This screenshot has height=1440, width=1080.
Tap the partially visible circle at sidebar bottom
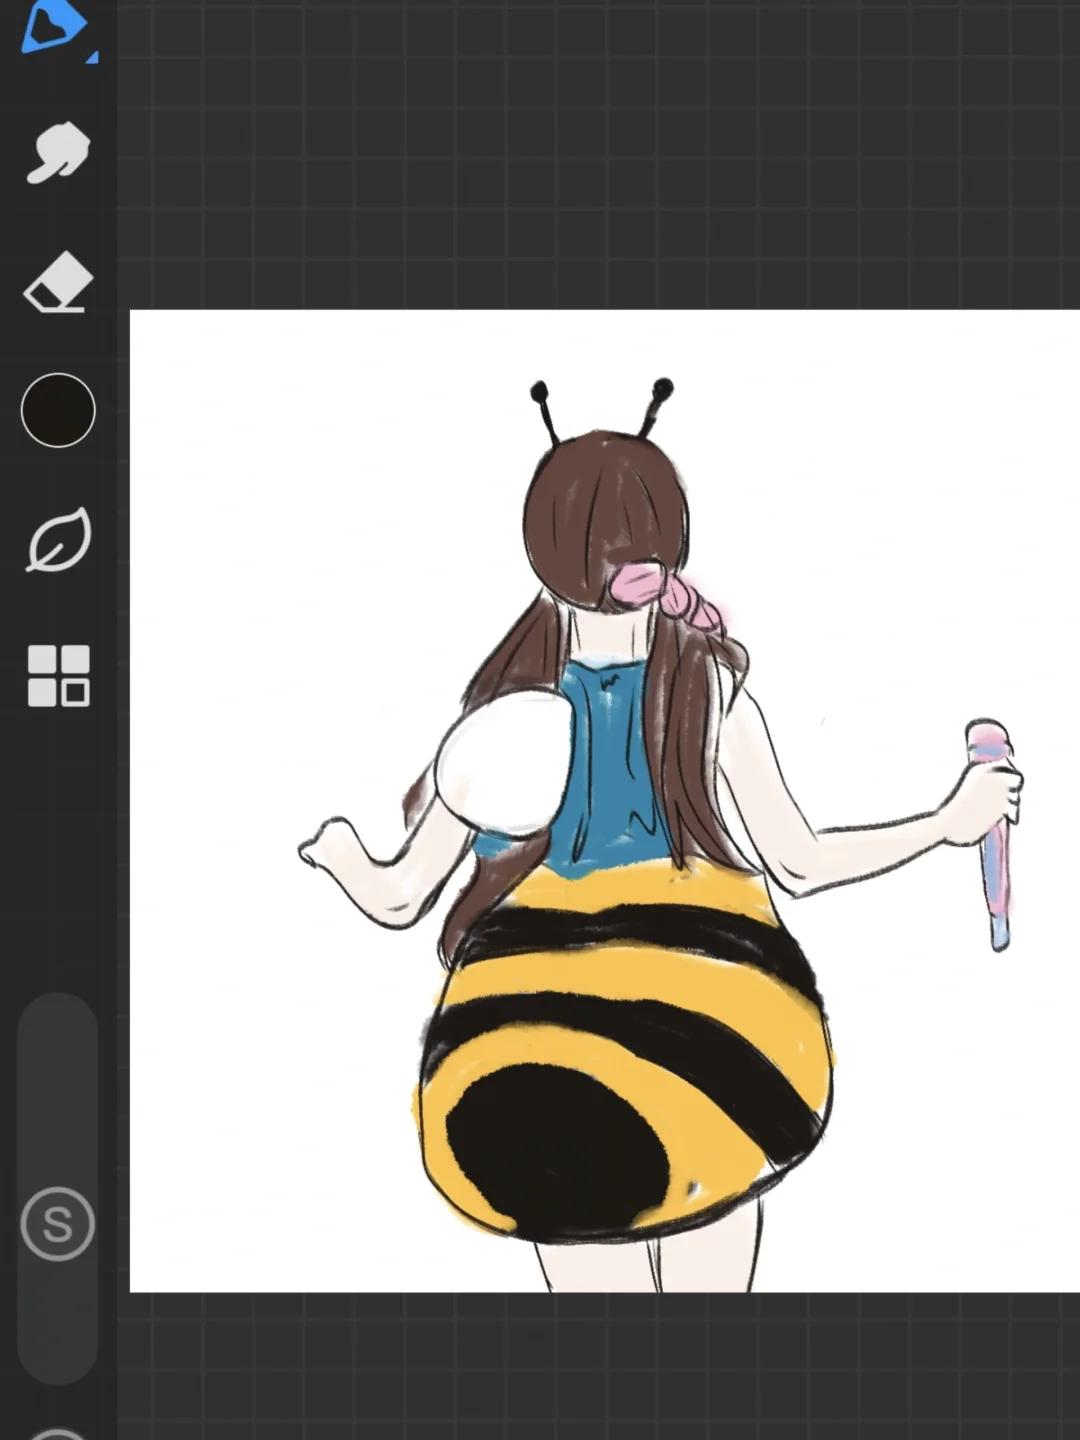click(57, 1434)
